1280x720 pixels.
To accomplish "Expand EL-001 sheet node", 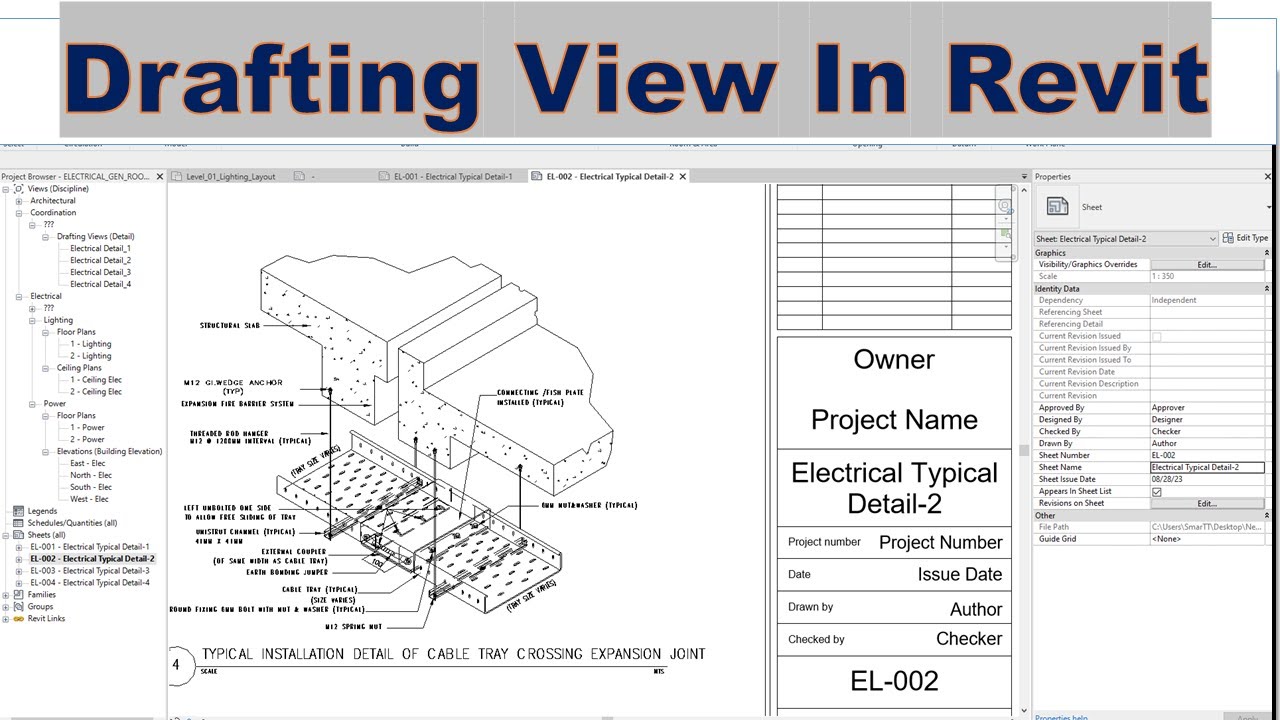I will pos(19,547).
